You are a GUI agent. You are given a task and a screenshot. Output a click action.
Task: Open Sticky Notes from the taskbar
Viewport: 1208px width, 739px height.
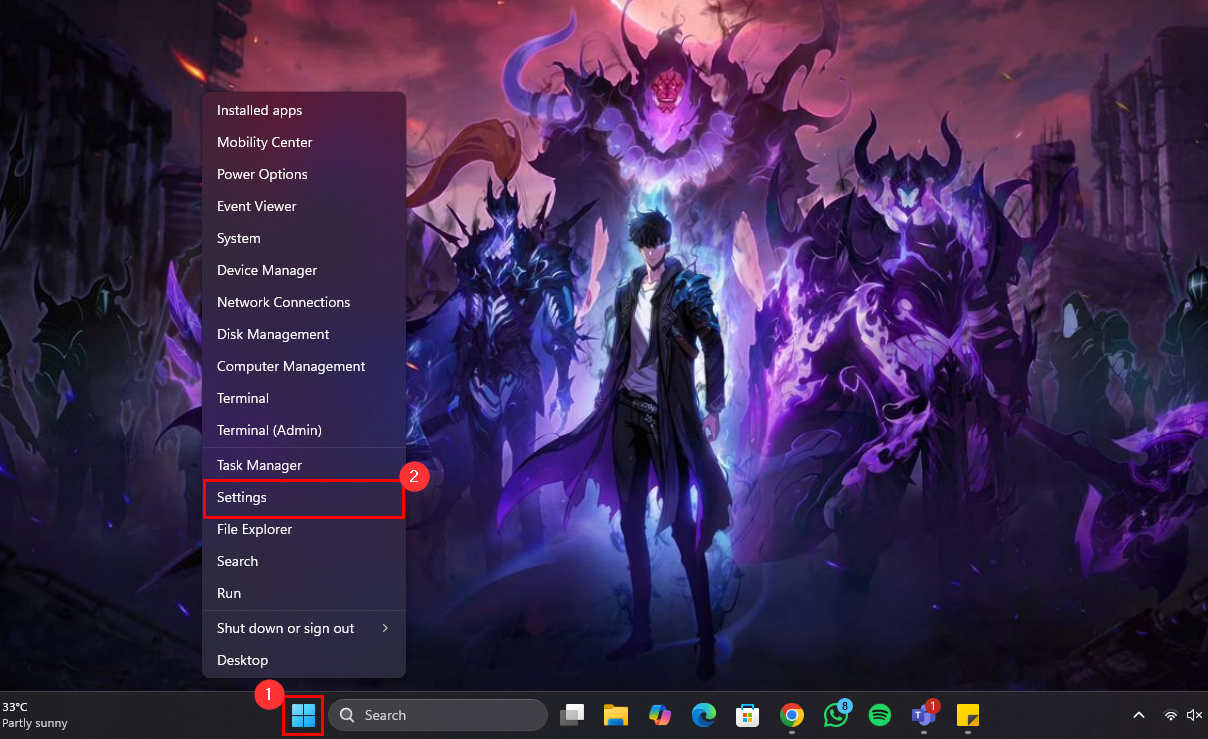click(x=967, y=715)
